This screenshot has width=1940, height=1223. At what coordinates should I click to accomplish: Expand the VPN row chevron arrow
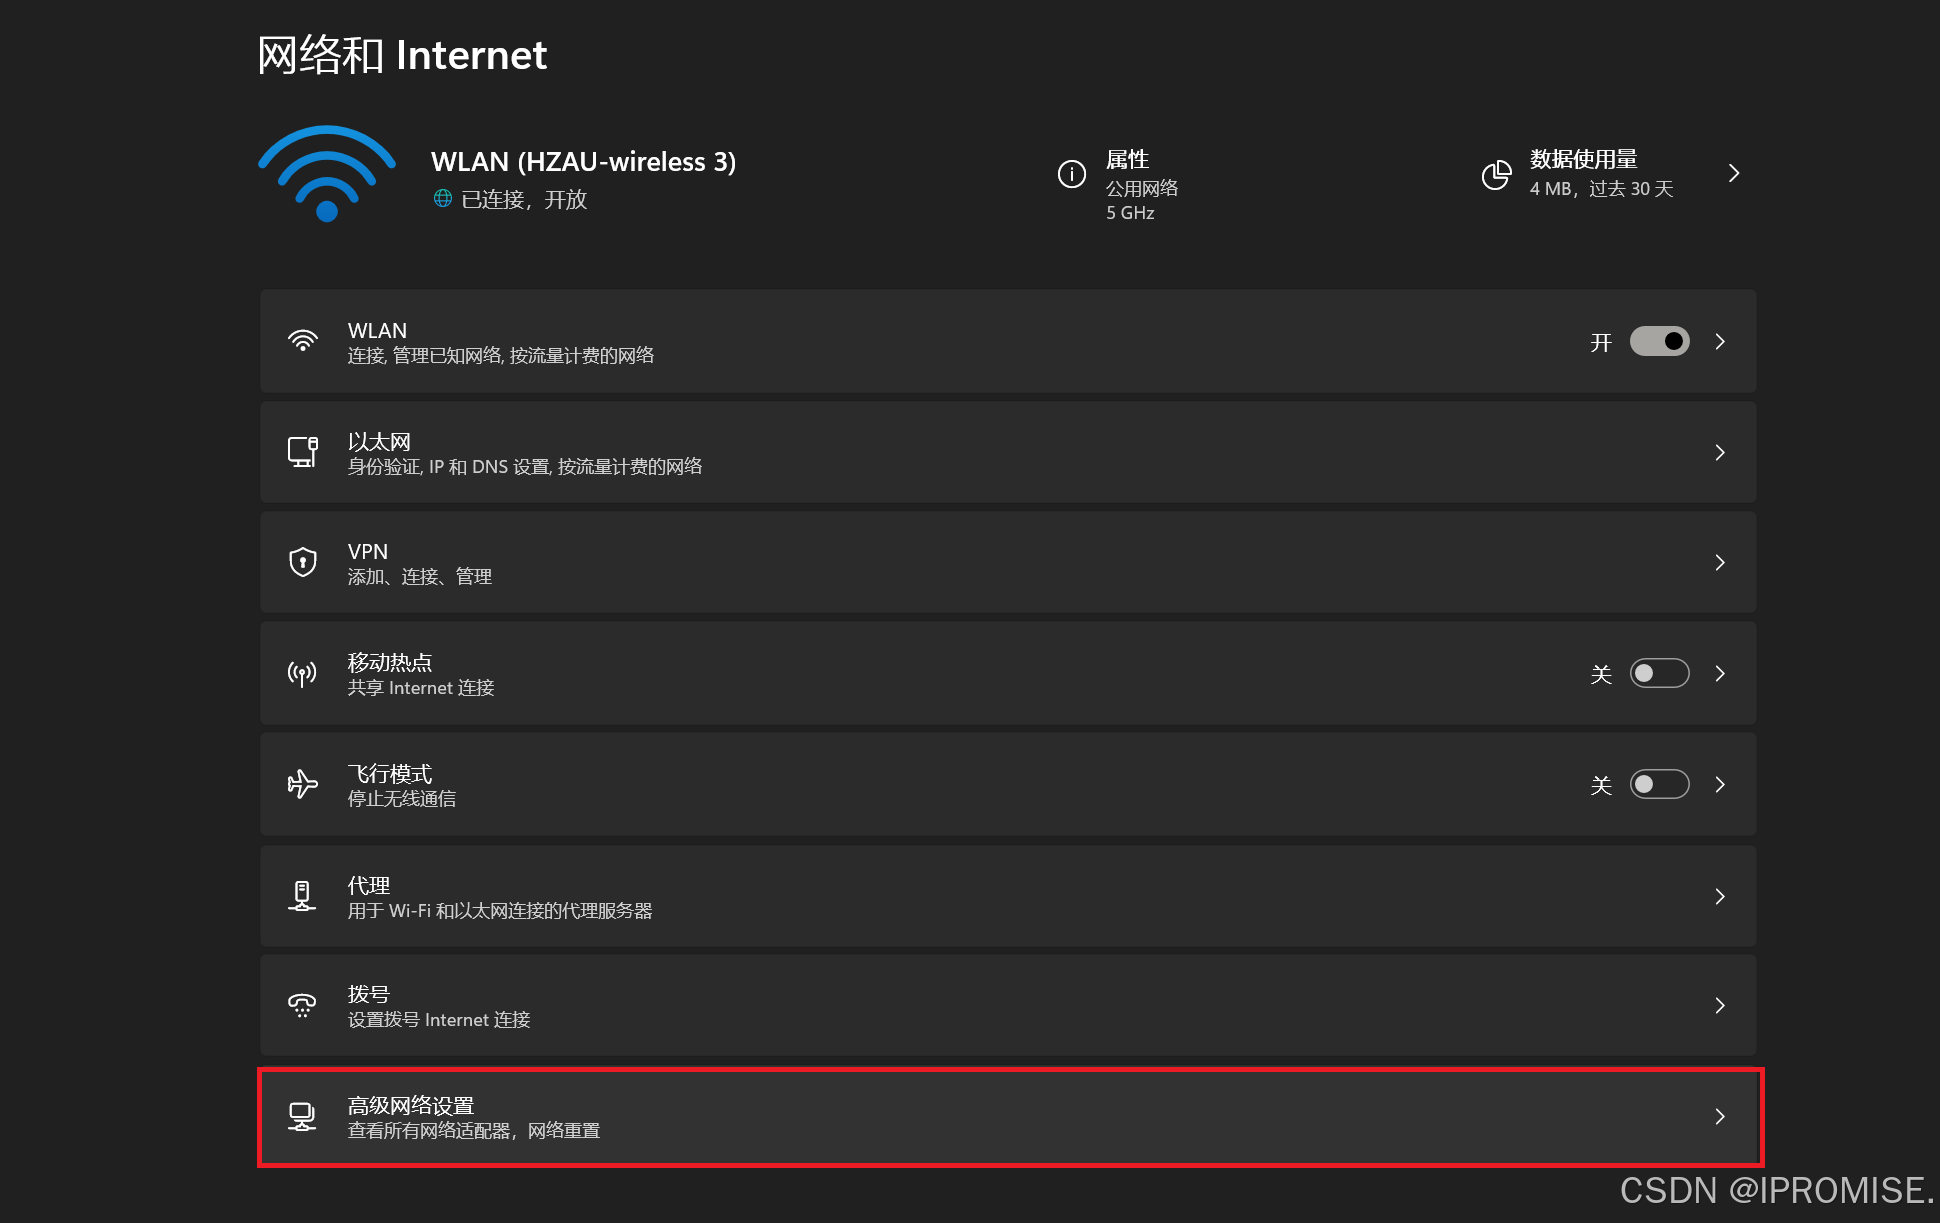pyautogui.click(x=1720, y=563)
